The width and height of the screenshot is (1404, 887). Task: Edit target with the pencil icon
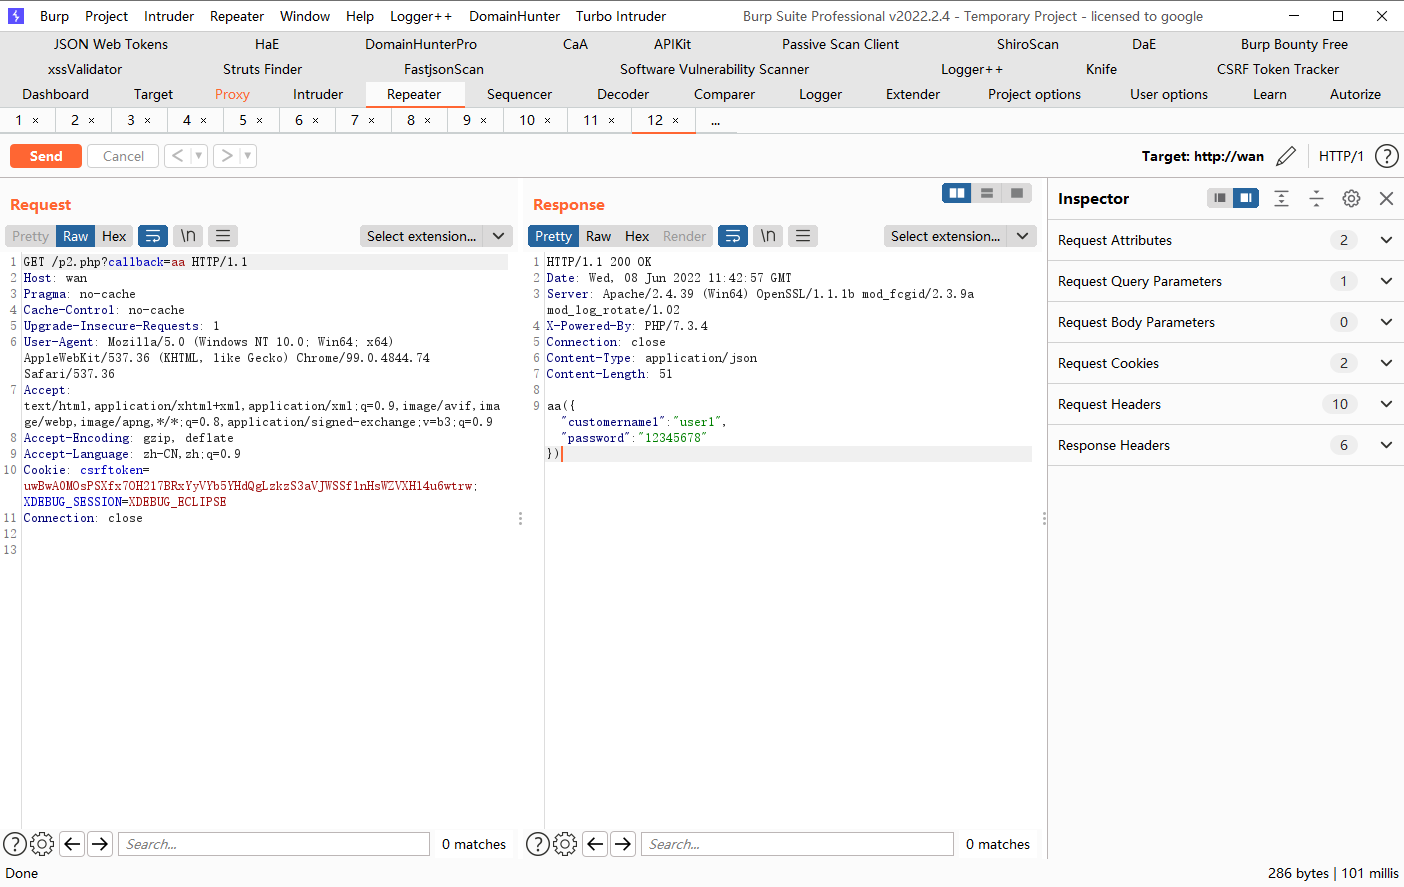1286,156
